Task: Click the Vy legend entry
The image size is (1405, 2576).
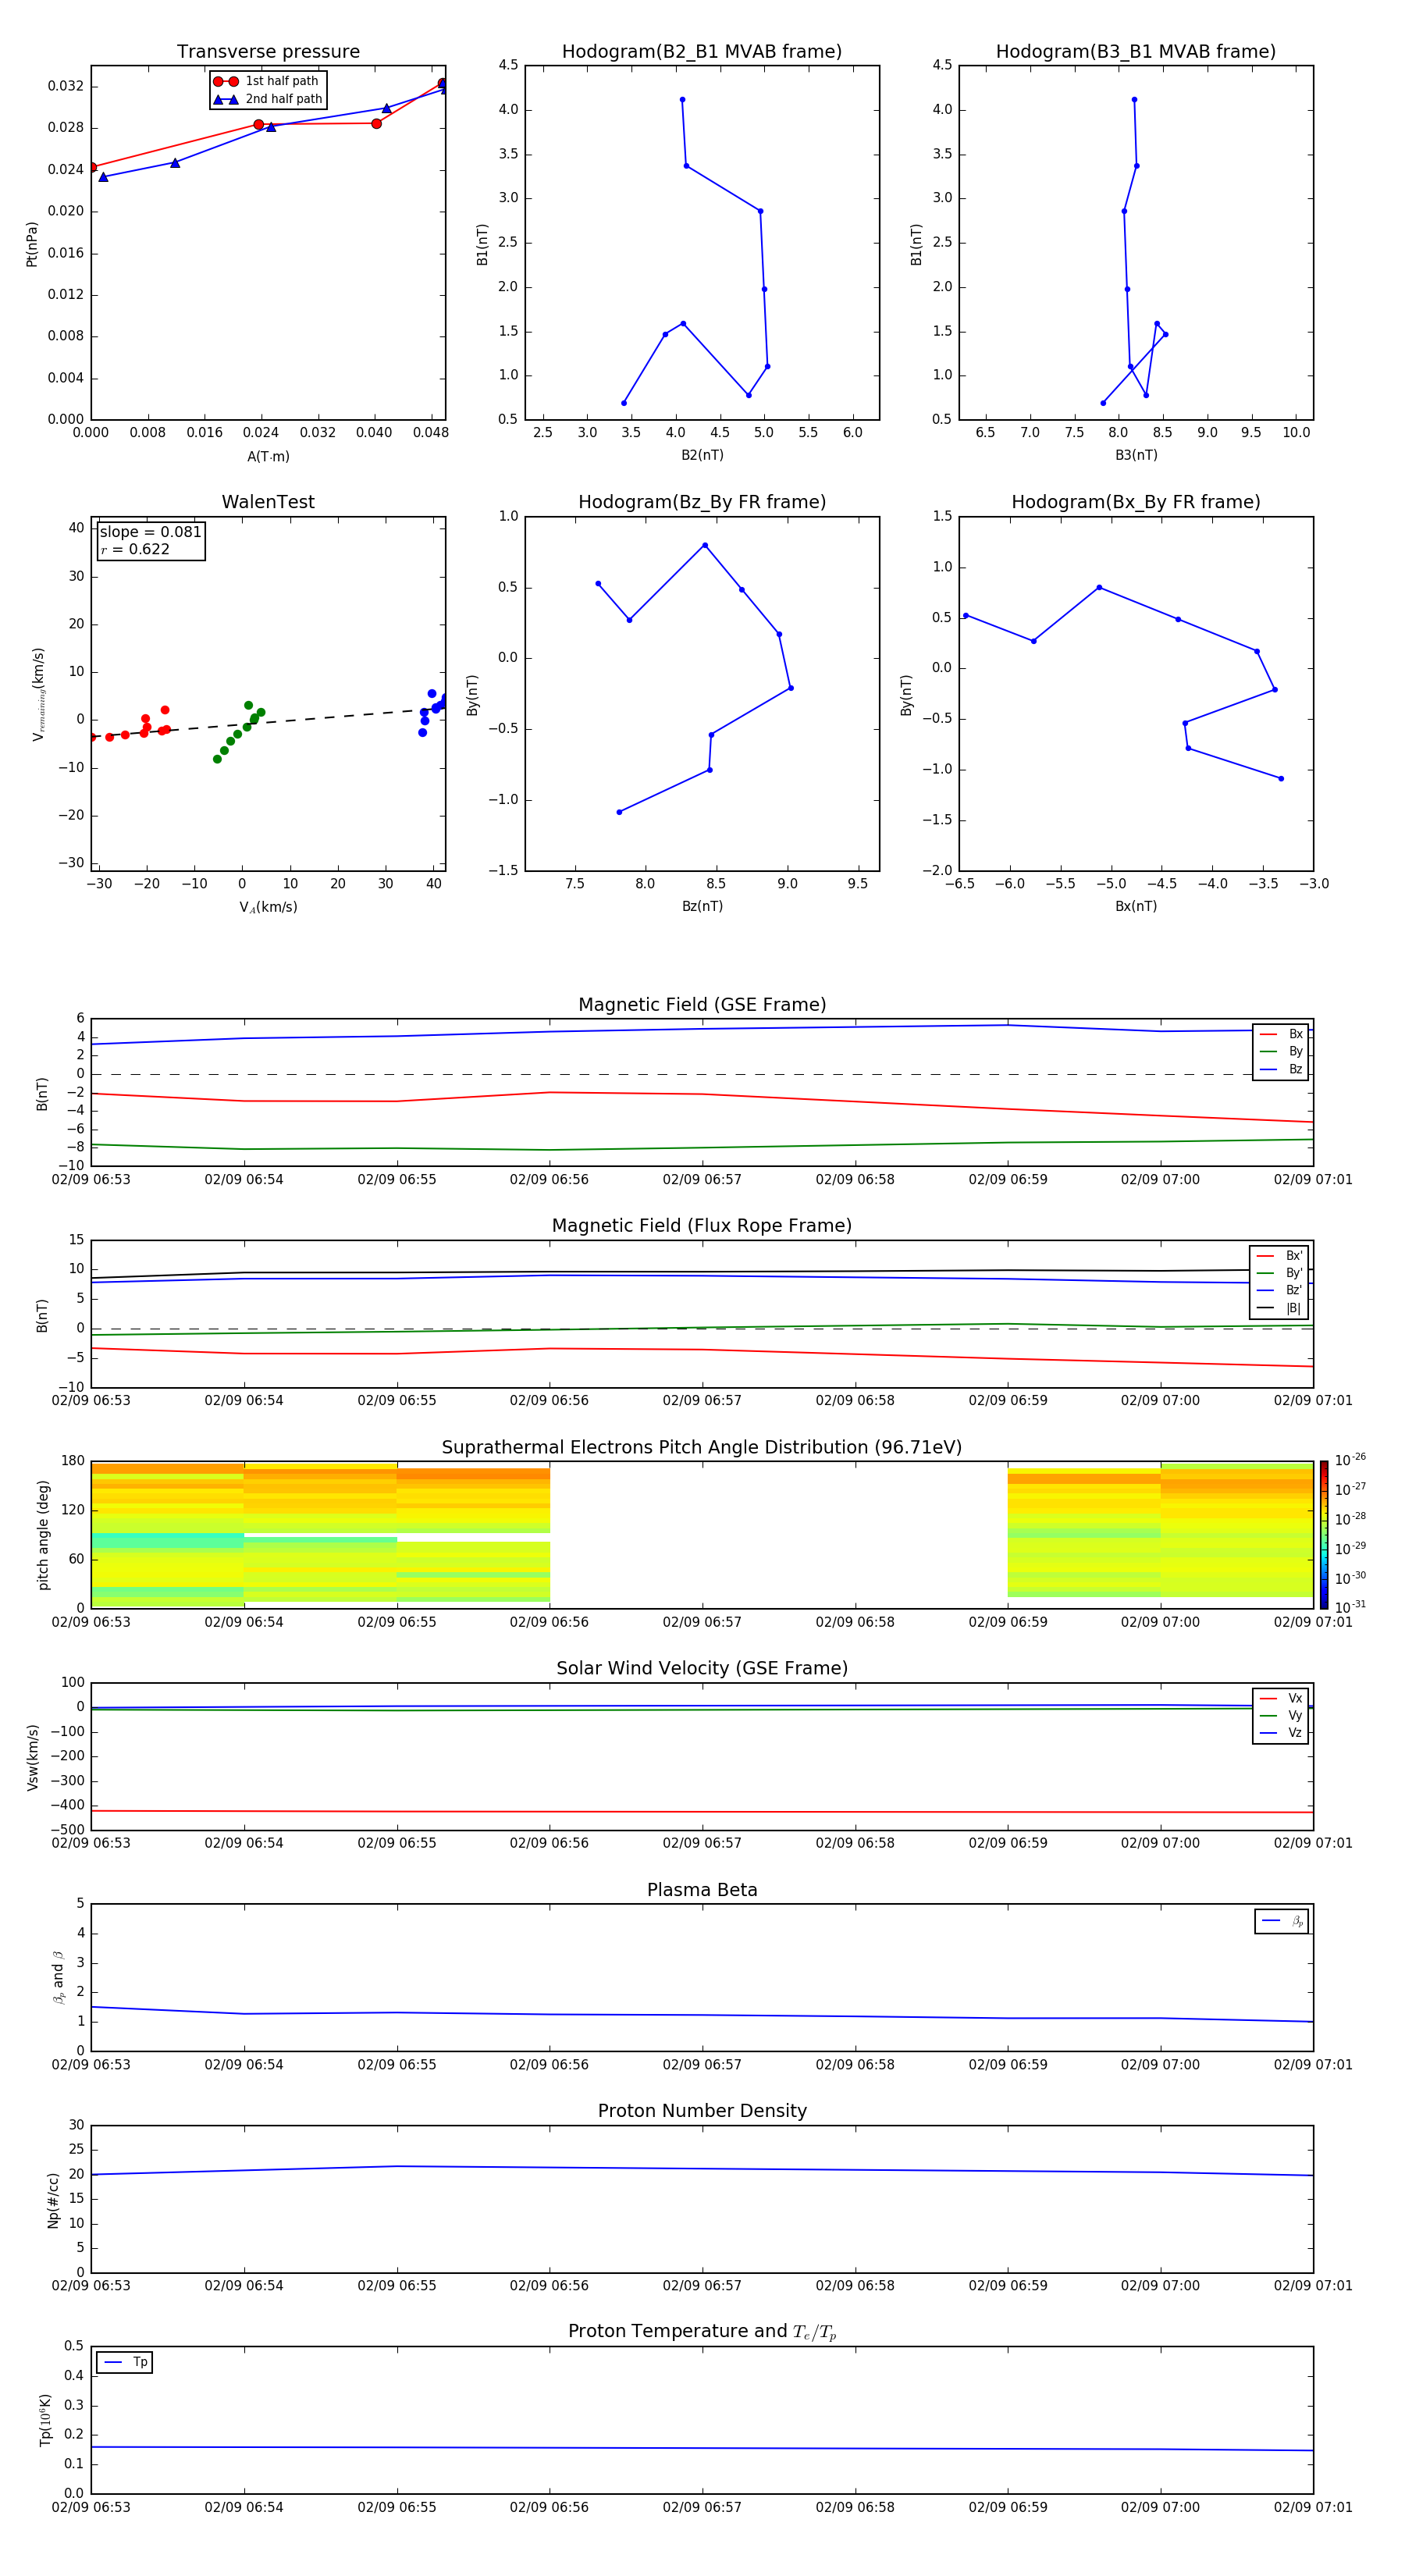Action: 1281,1715
